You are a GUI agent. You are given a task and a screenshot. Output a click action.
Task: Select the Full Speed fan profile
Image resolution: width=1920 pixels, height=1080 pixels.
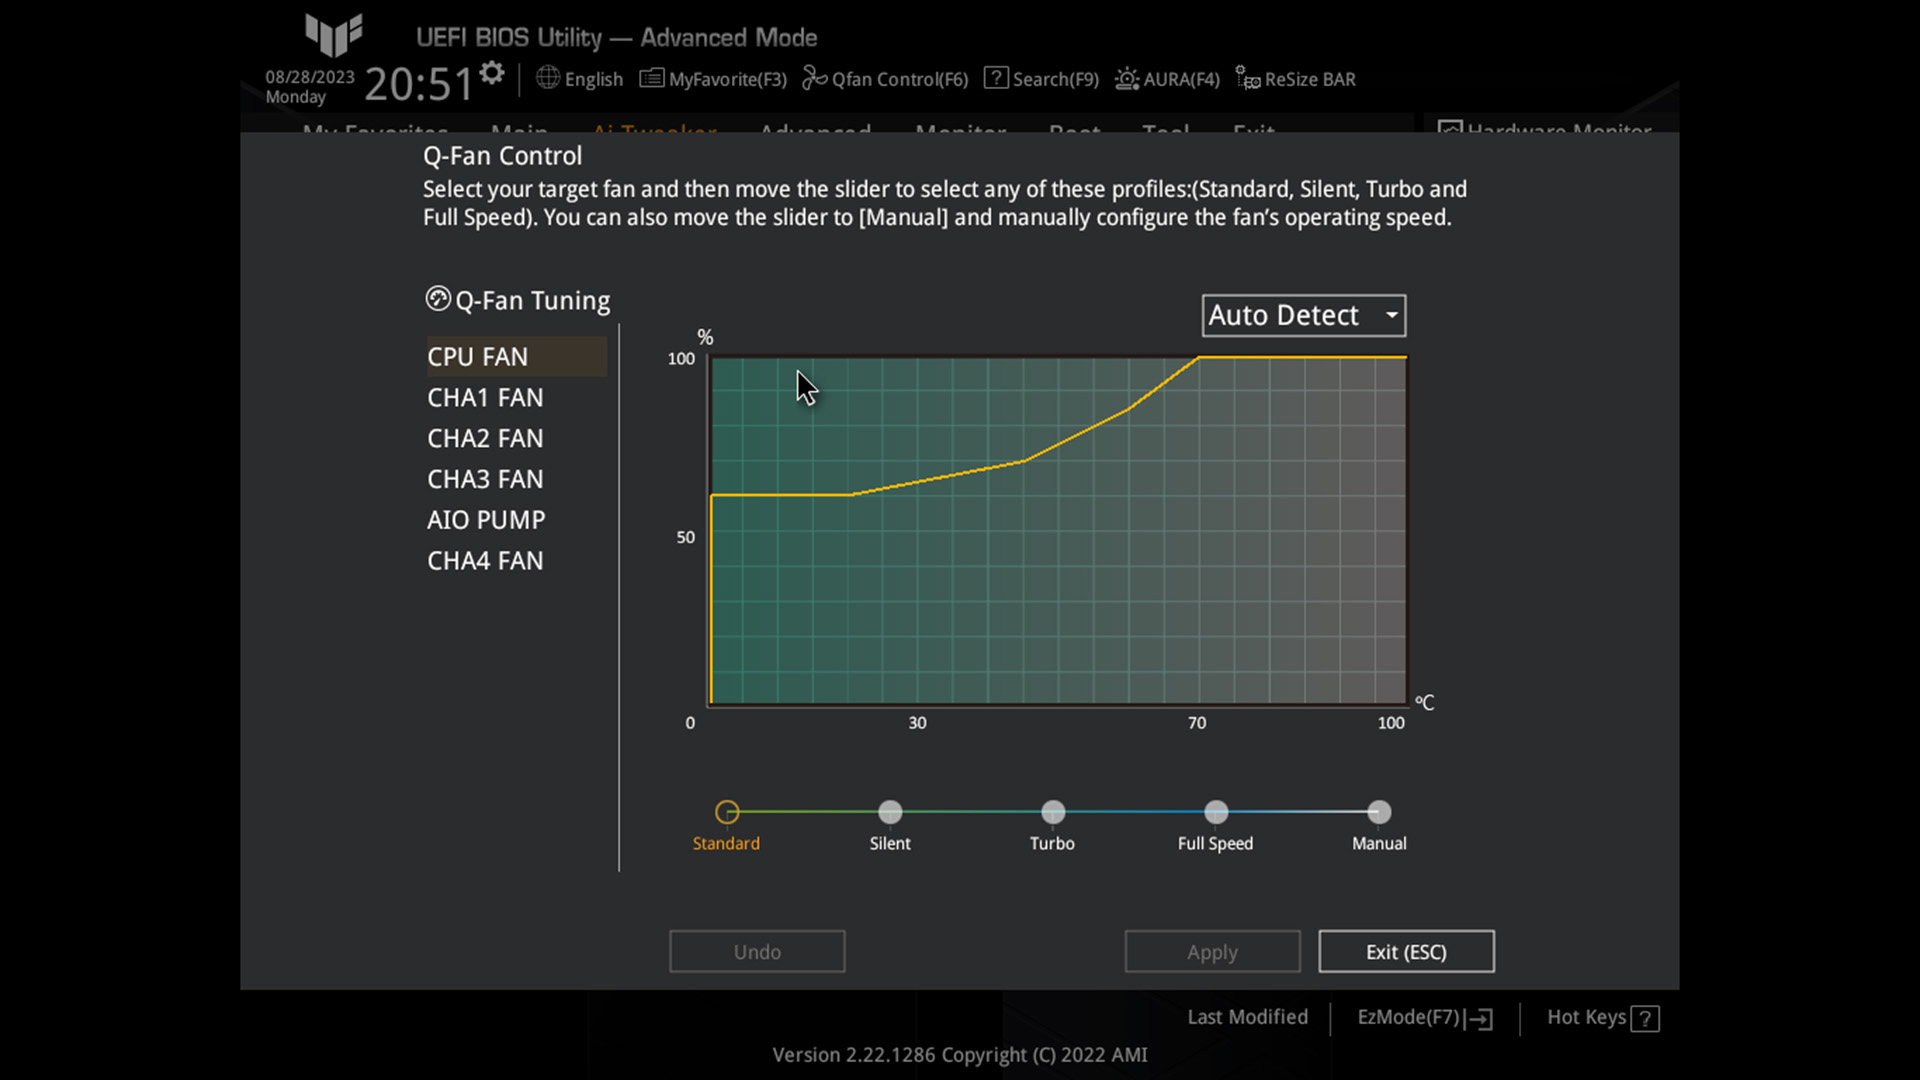pyautogui.click(x=1216, y=812)
